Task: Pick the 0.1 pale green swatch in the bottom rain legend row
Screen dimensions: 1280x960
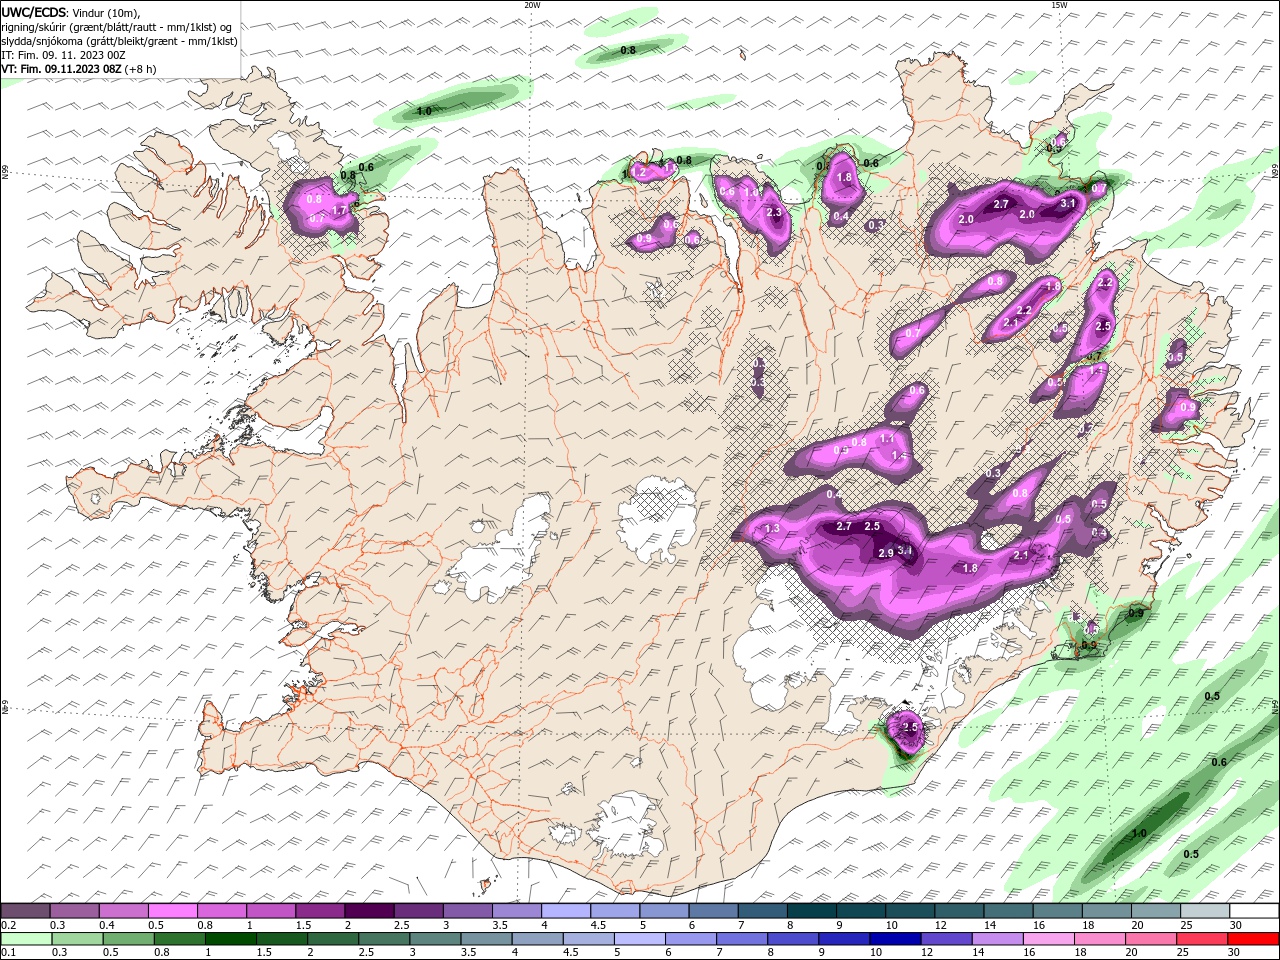Action: pyautogui.click(x=26, y=939)
